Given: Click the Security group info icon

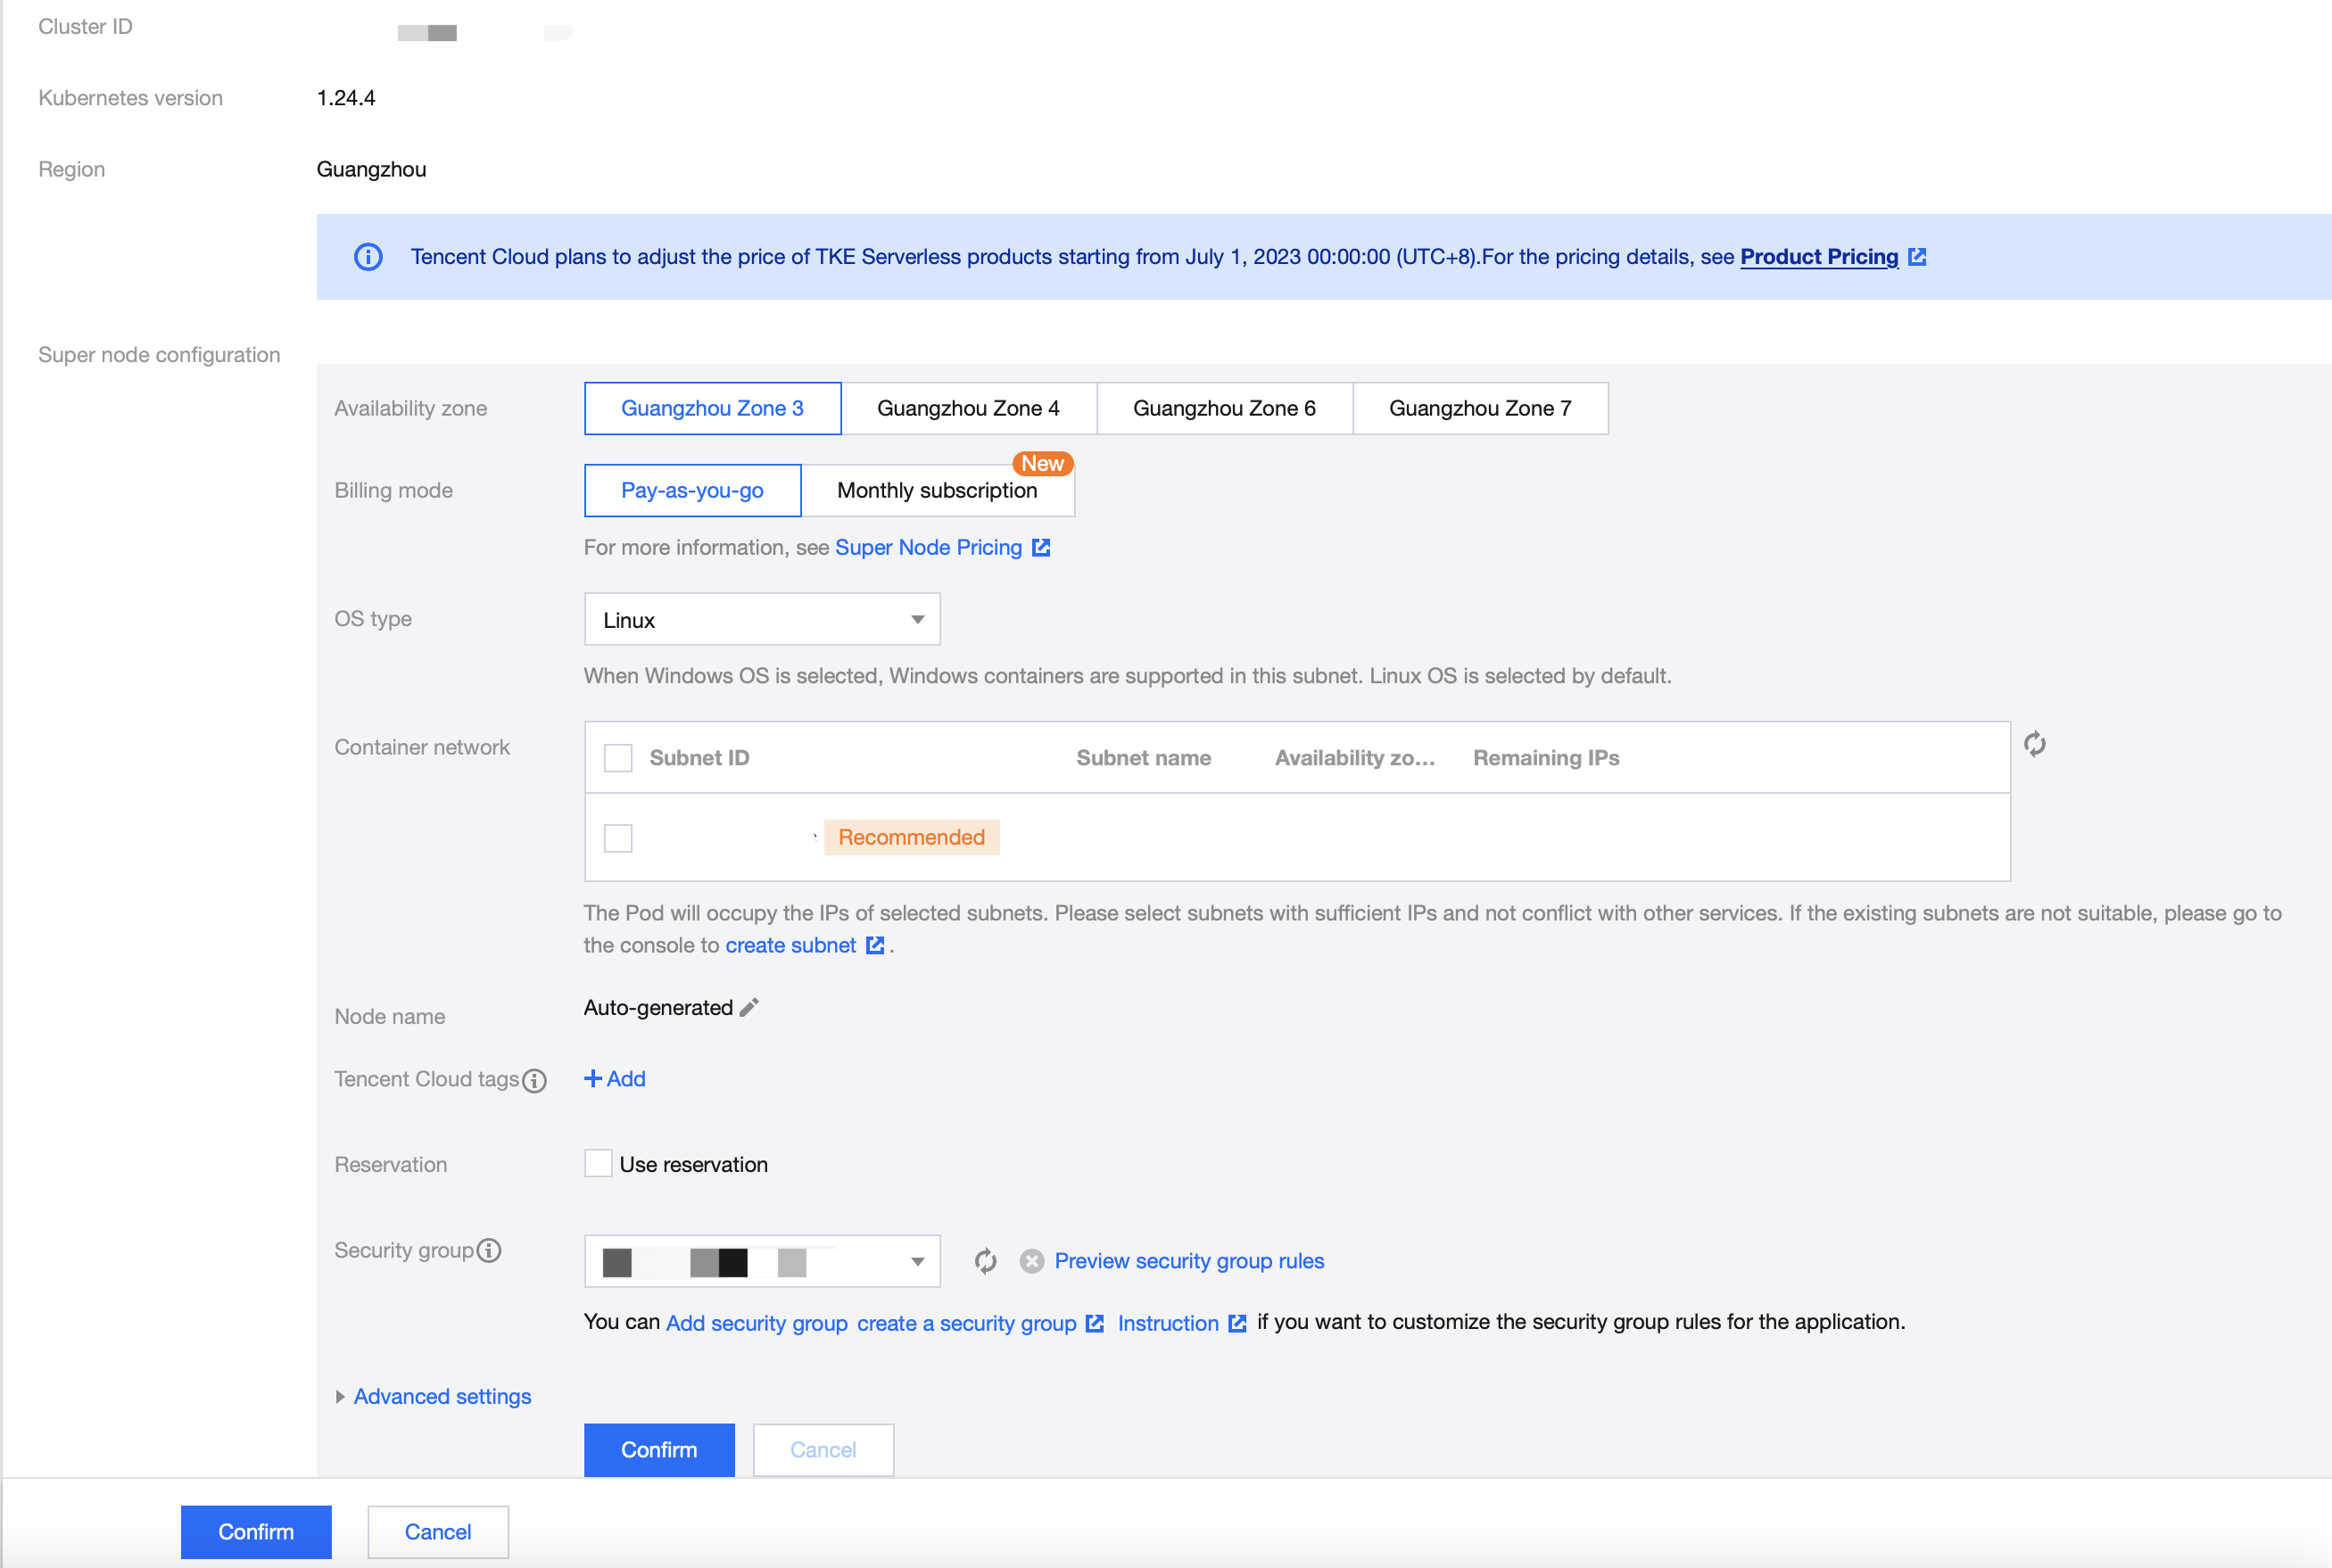Looking at the screenshot, I should pyautogui.click(x=489, y=1250).
